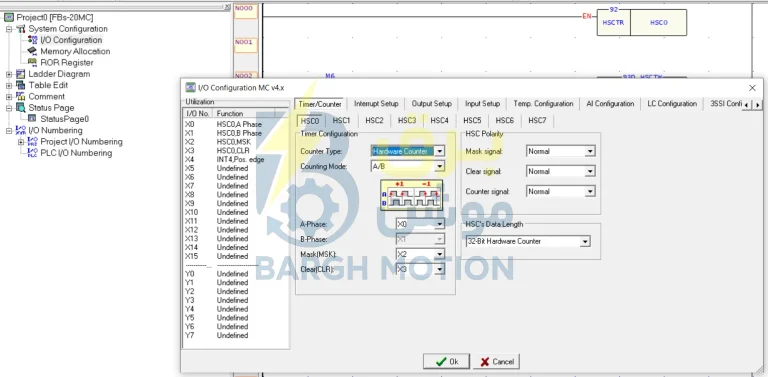Open the Counter signal polarity dropdown

[x=590, y=191]
